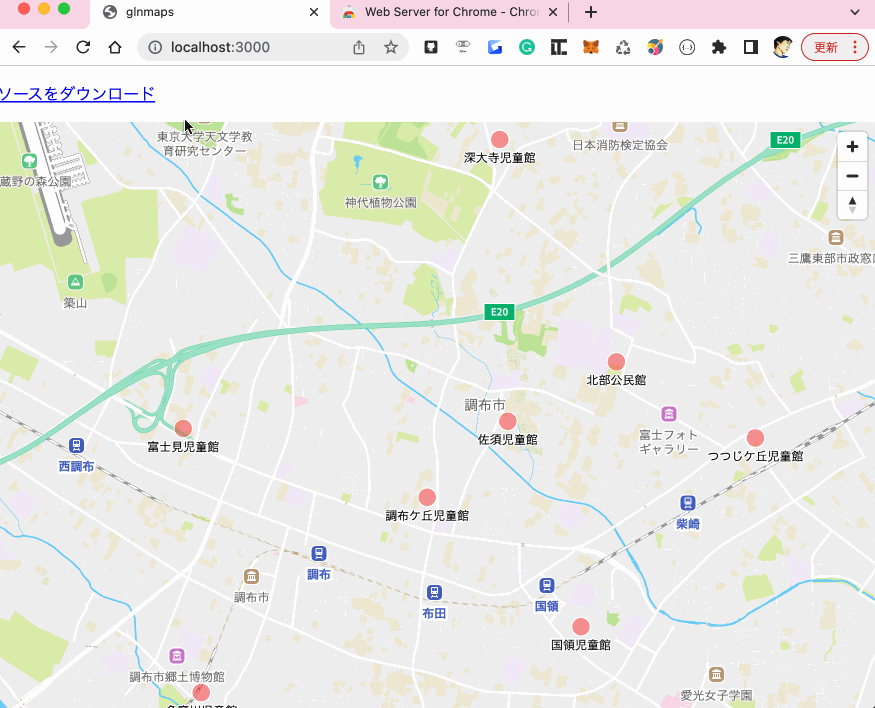This screenshot has width=875, height=708.
Task: Click the 調布 station icon
Action: click(x=319, y=553)
